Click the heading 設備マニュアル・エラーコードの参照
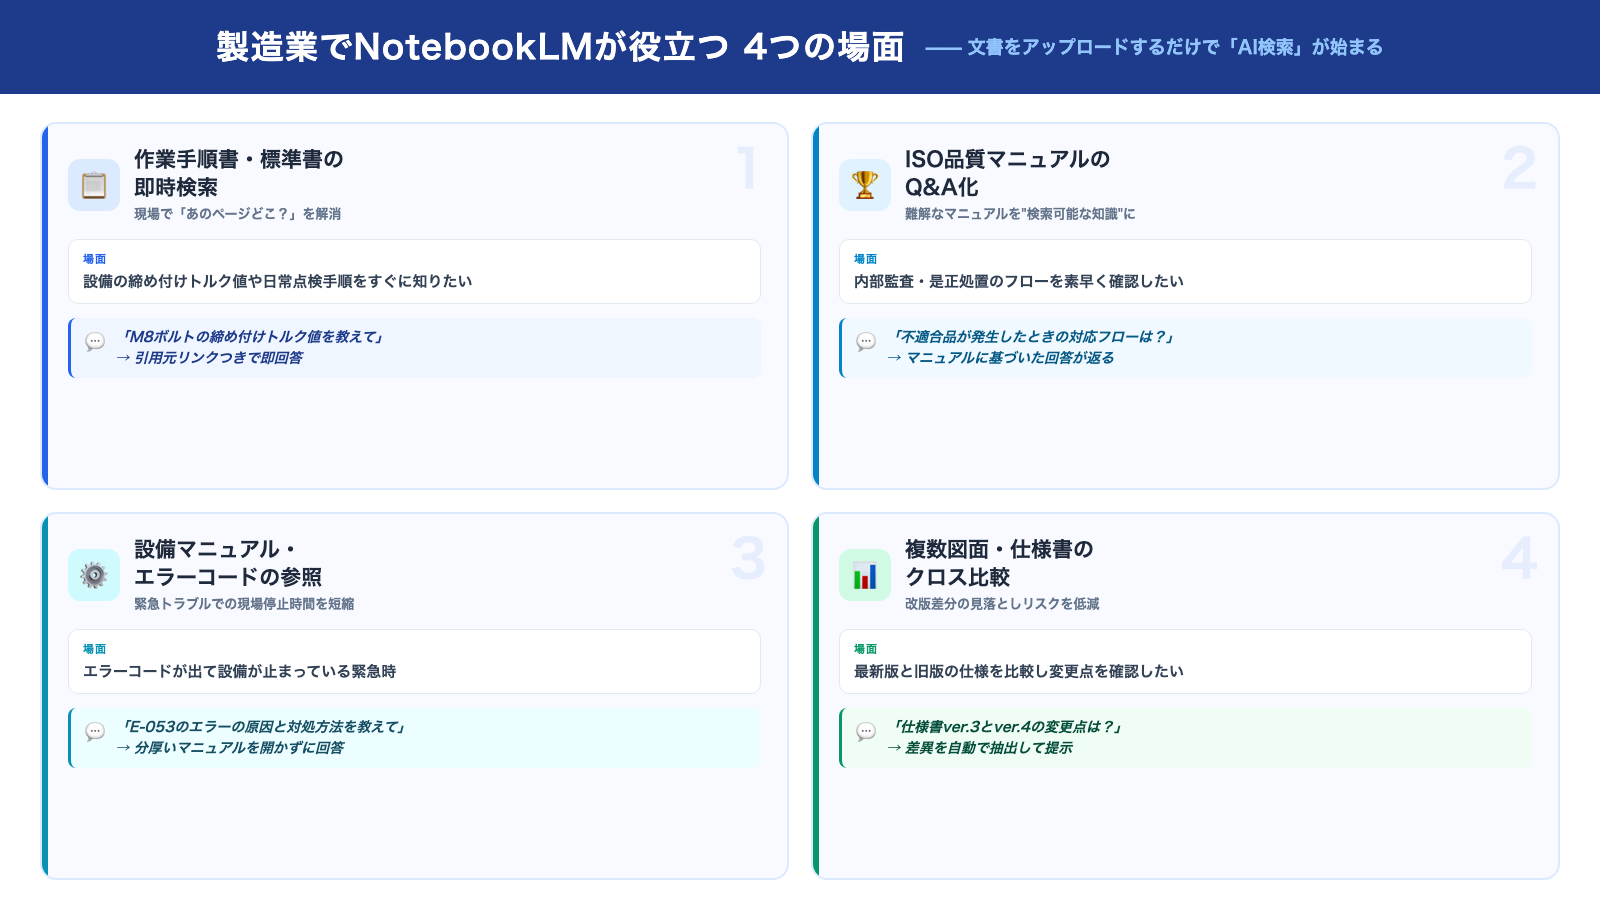 point(228,563)
